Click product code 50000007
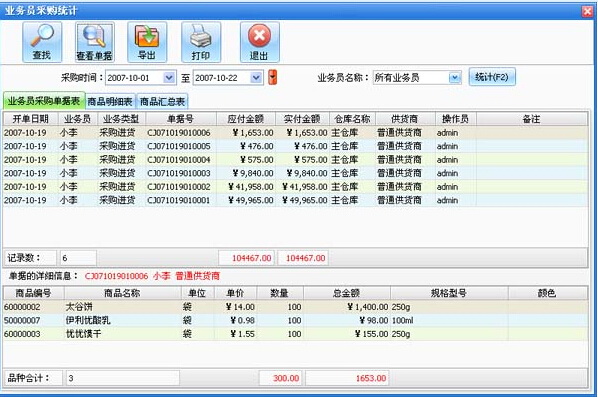 pyautogui.click(x=22, y=320)
